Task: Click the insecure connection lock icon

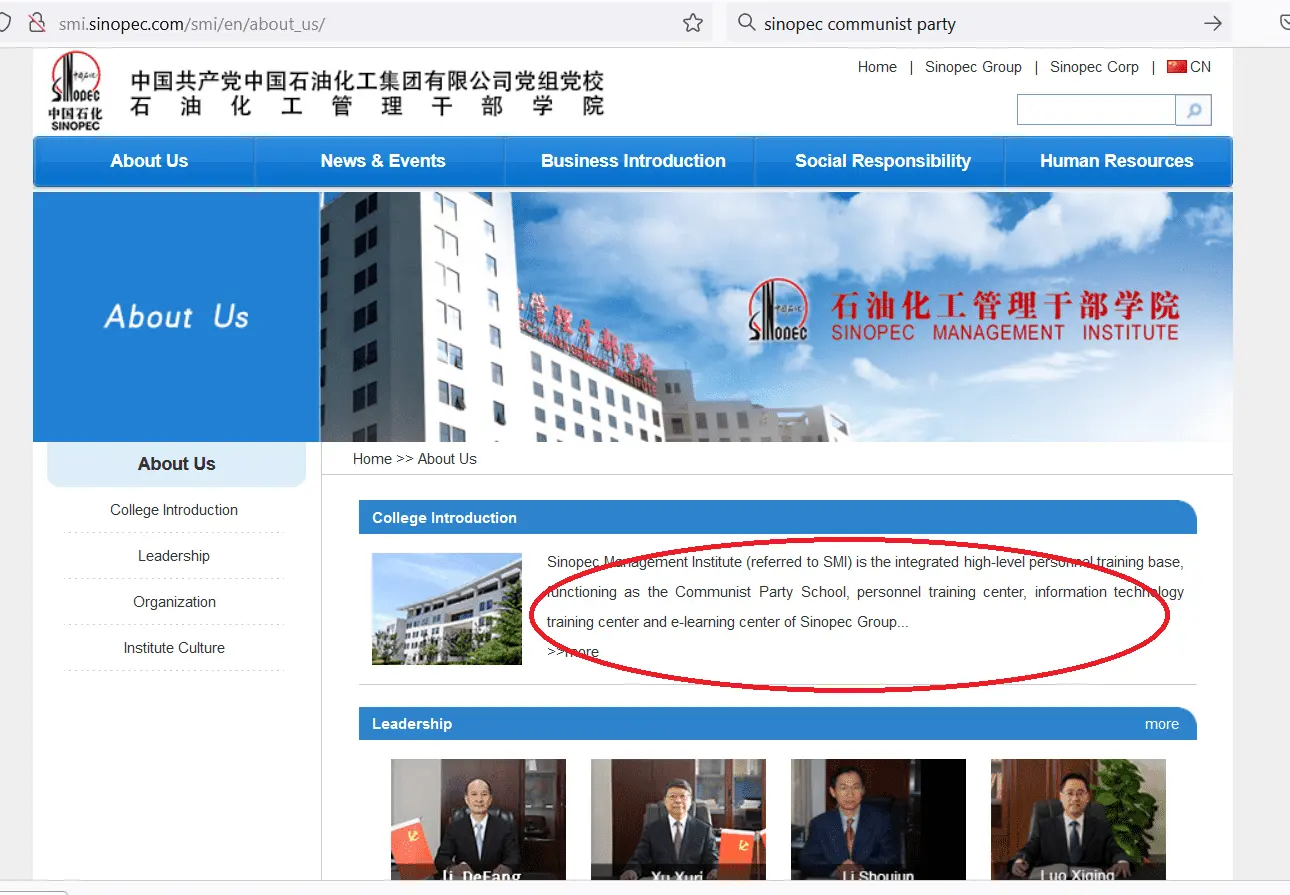Action: [37, 23]
